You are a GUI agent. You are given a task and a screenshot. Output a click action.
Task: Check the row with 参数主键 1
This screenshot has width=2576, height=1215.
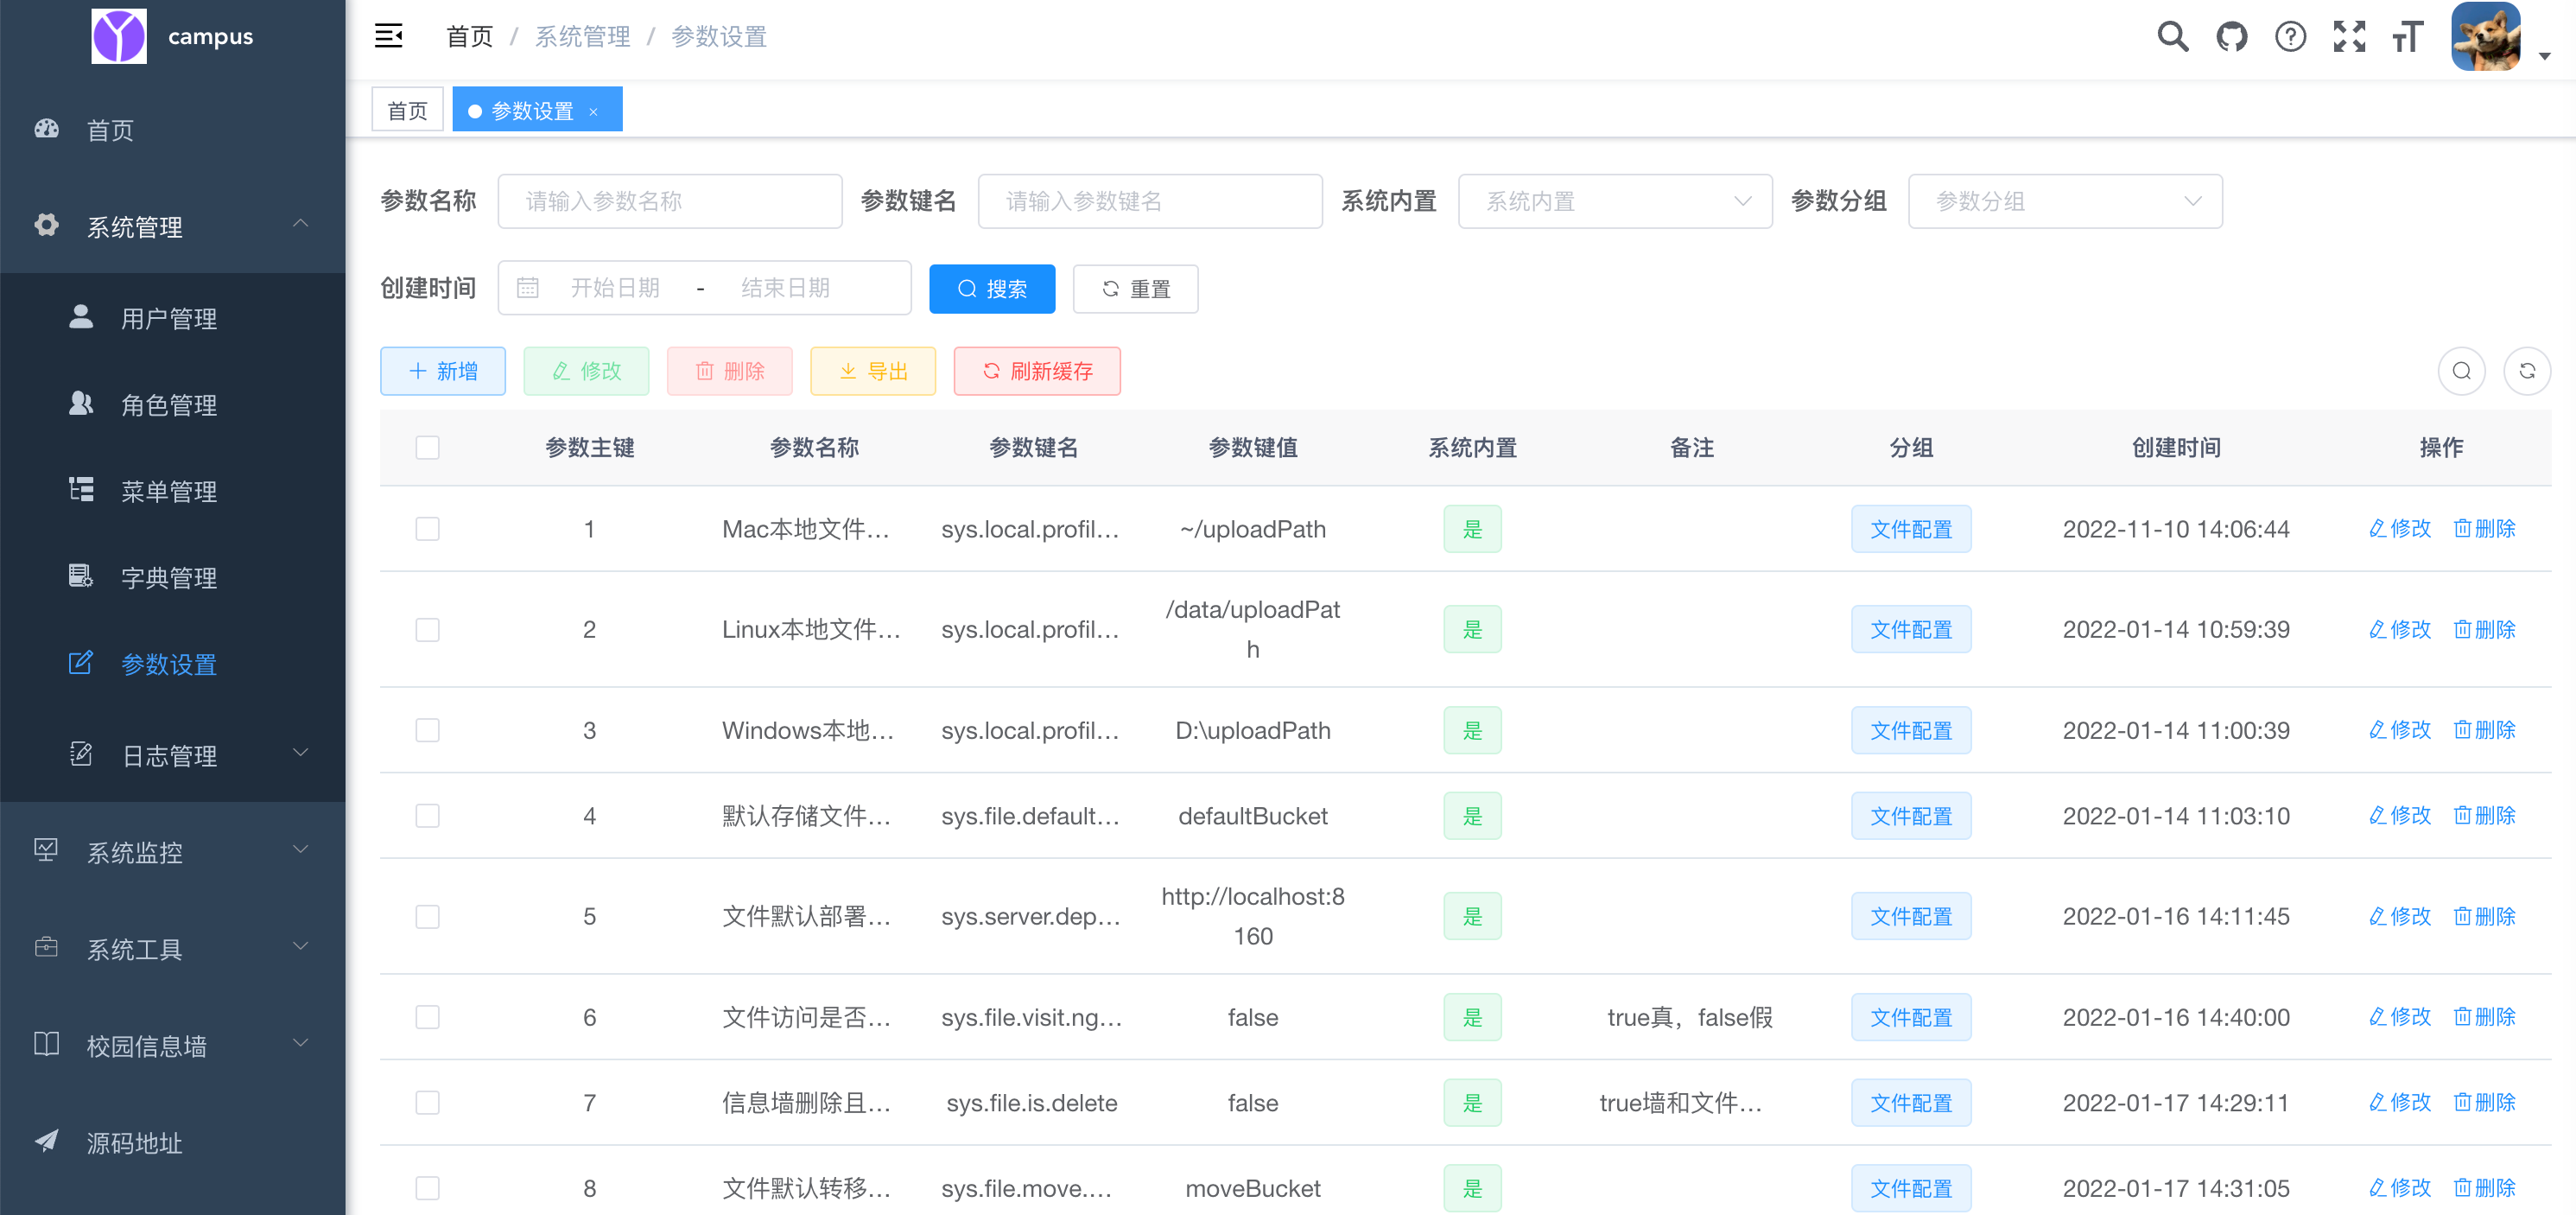(427, 528)
